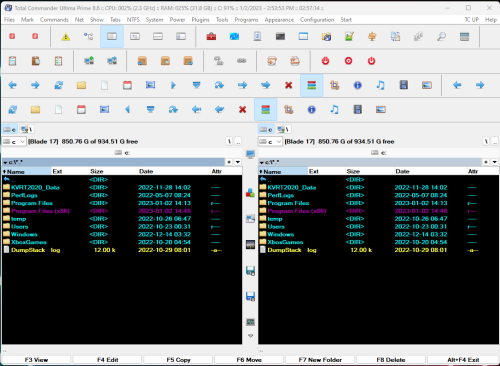This screenshot has height=366, width=500.
Task: Expand the left panel directory history arrow
Action: [x=238, y=162]
